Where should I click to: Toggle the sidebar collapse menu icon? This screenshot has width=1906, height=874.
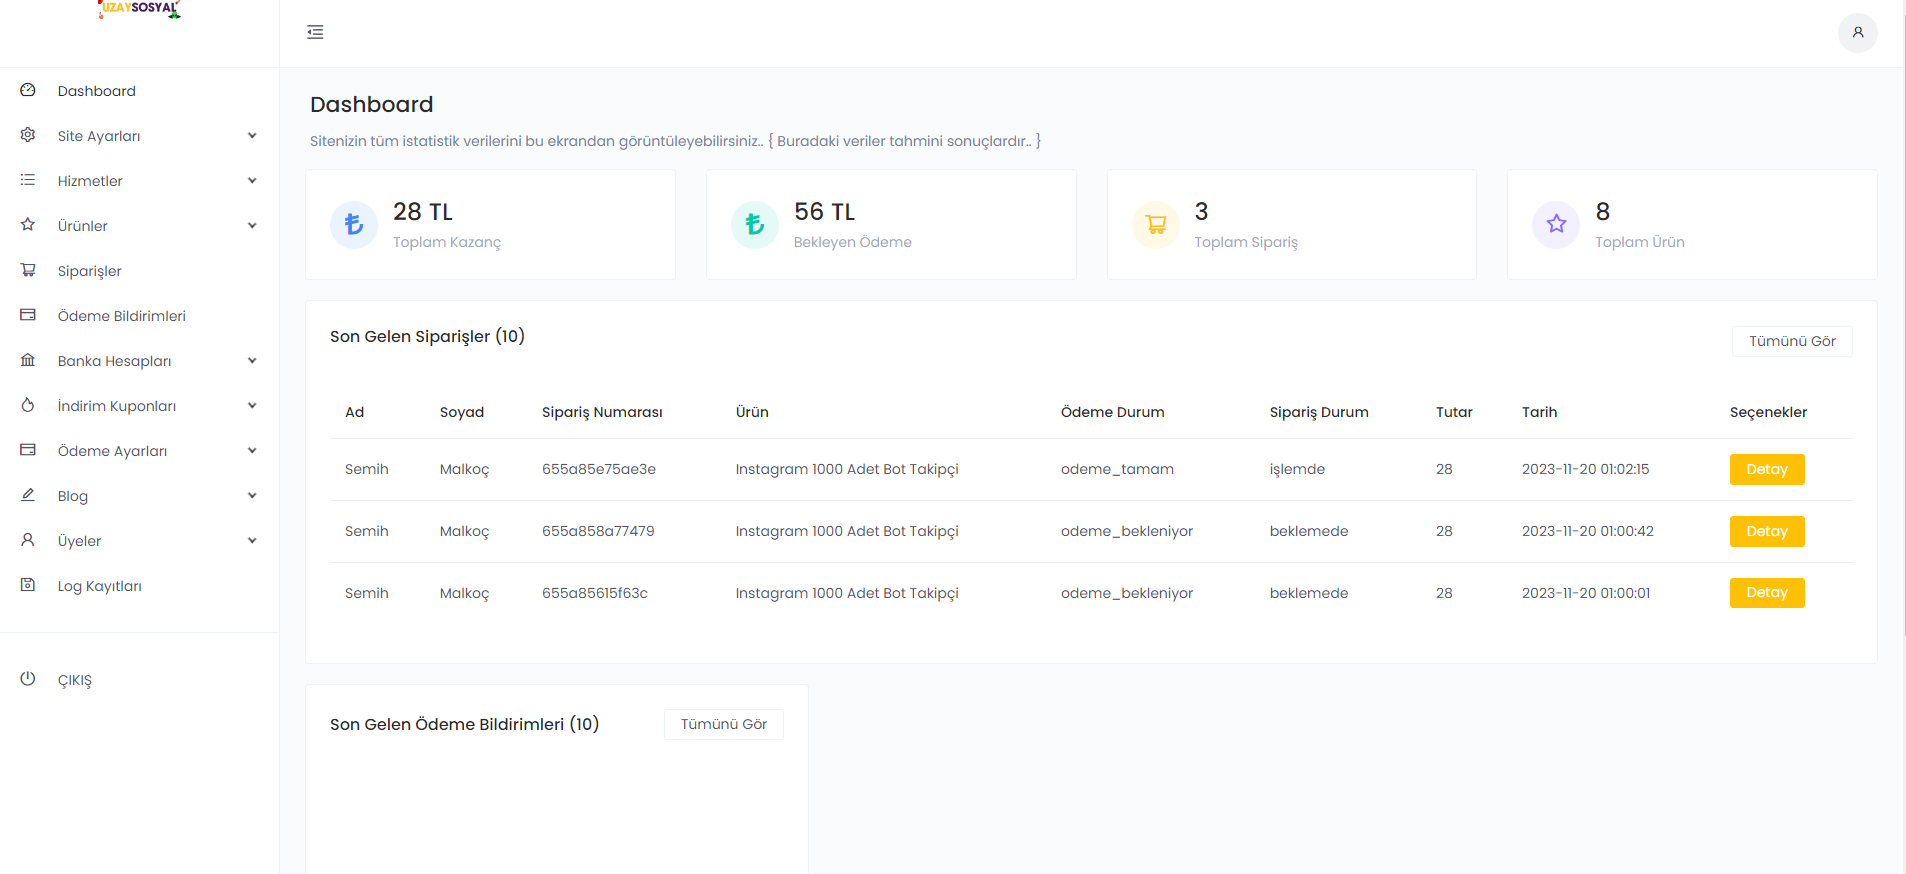315,32
